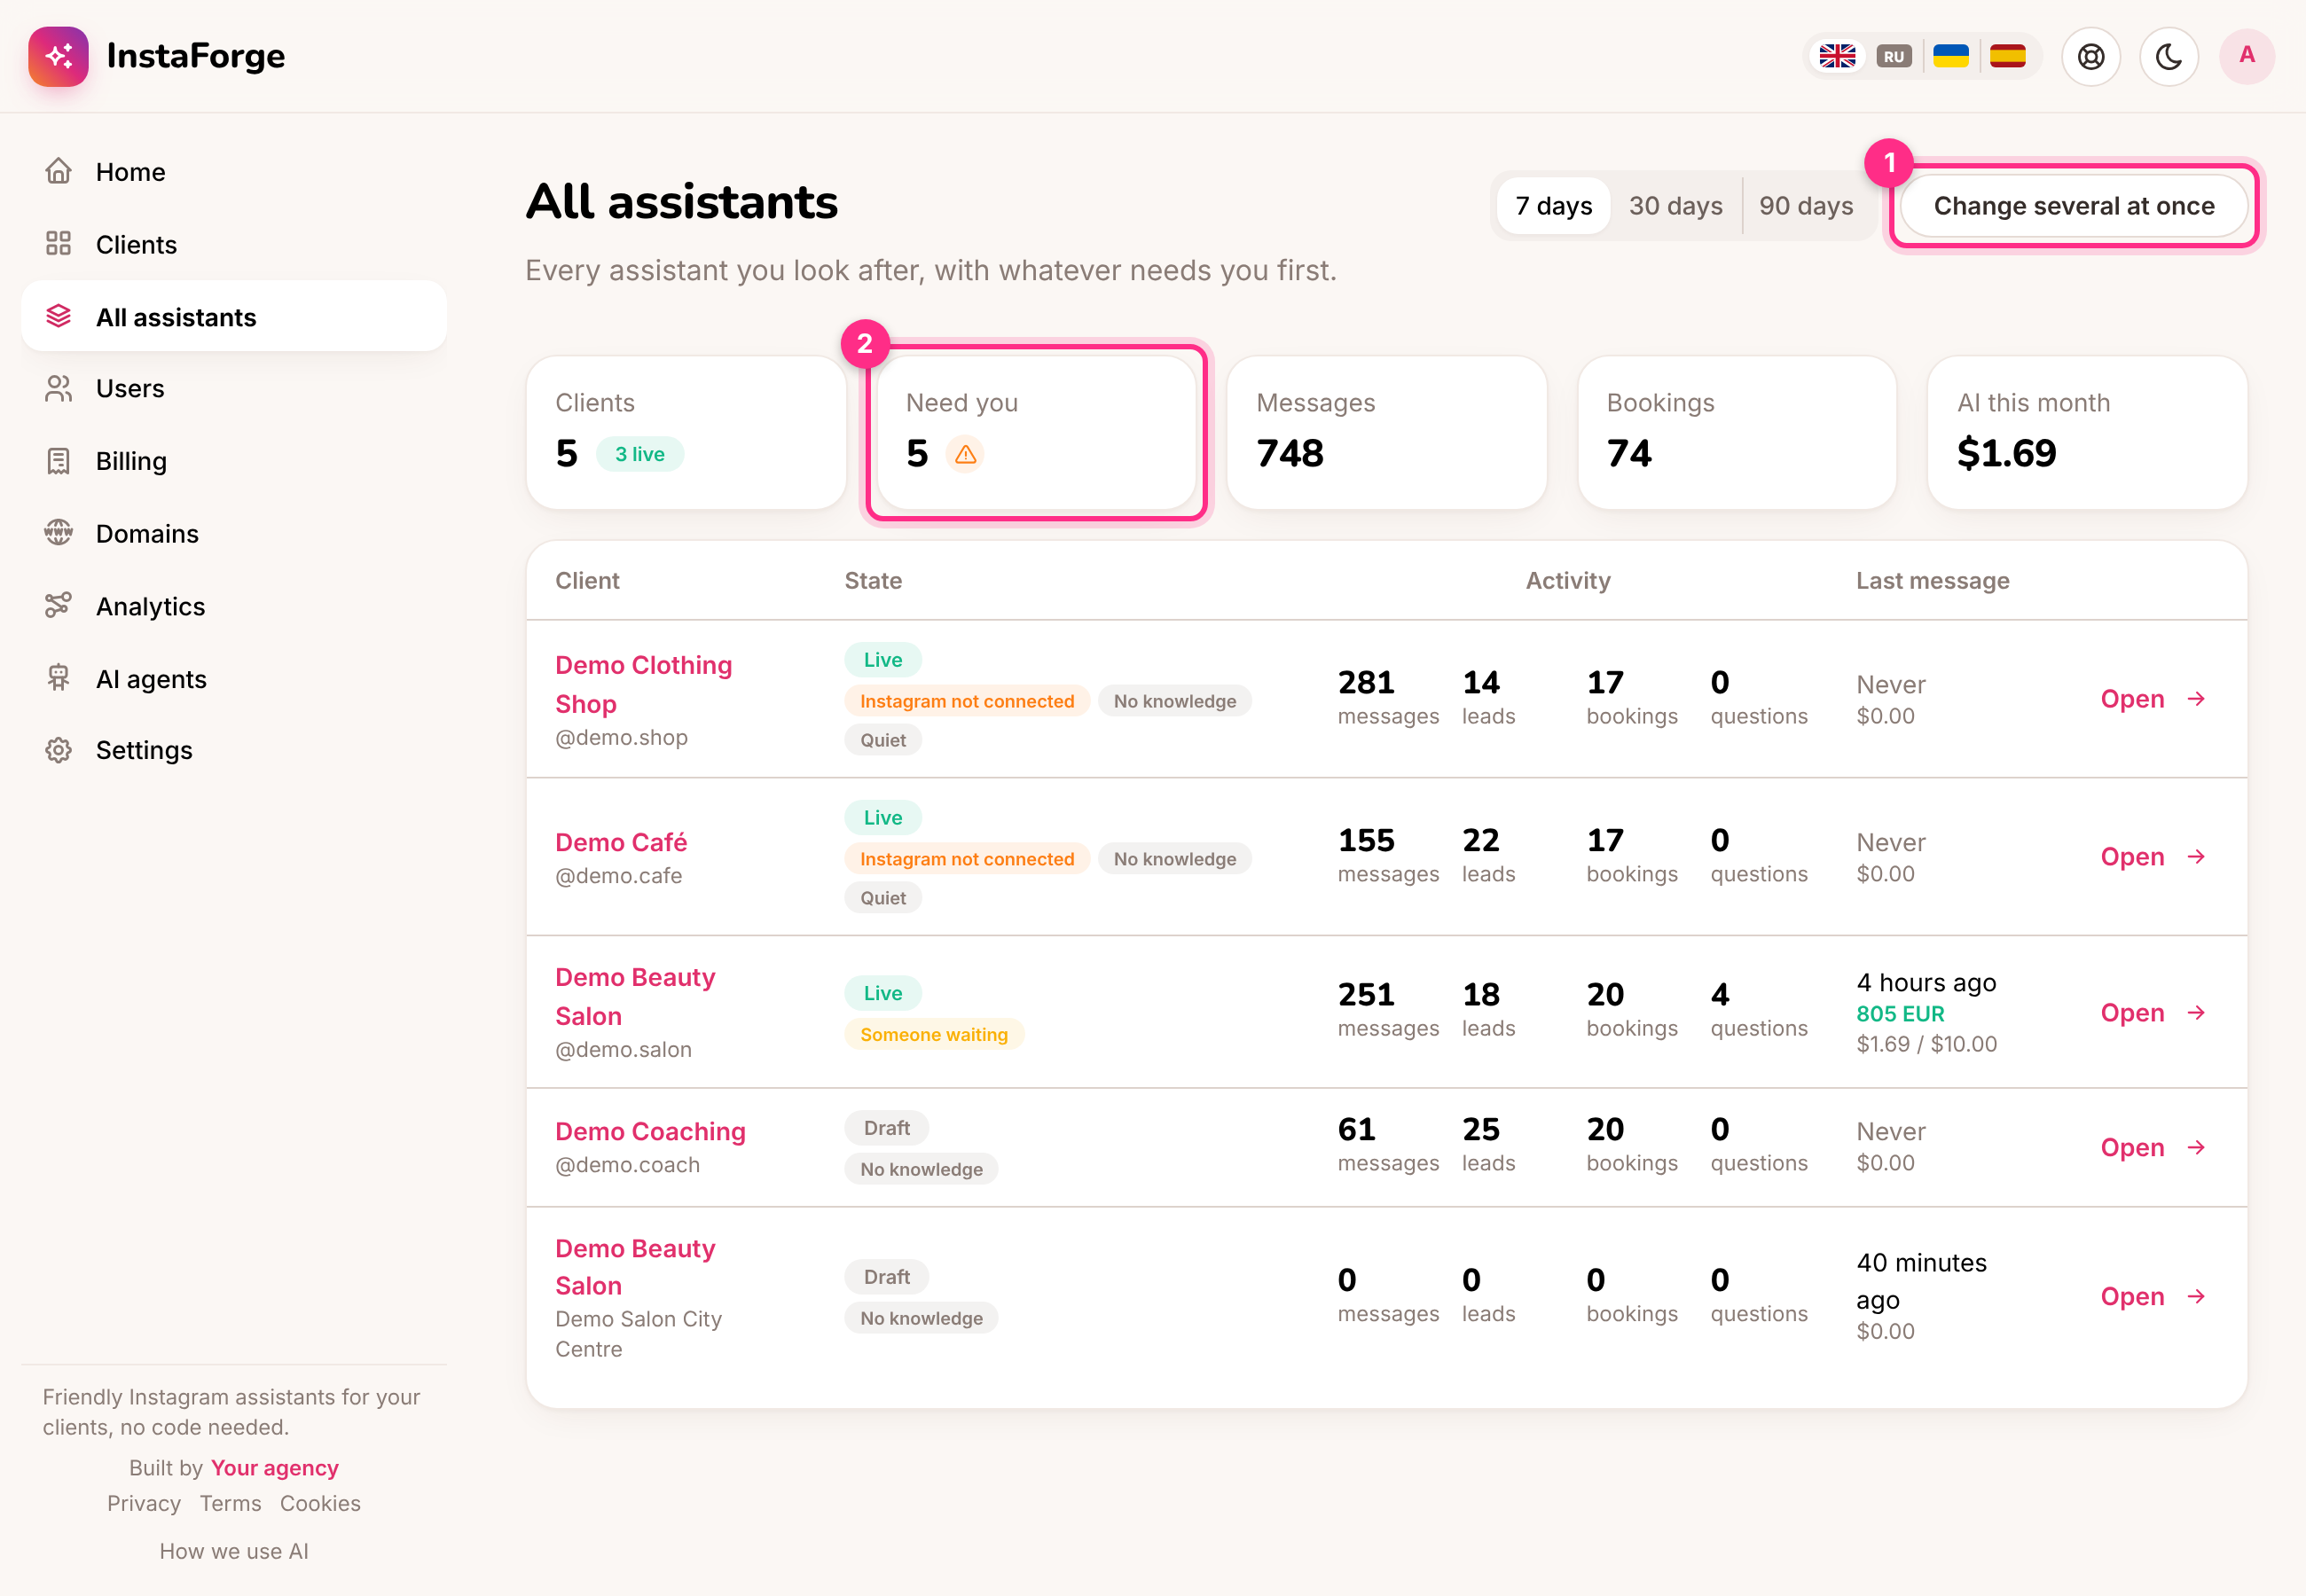Screen dimensions: 2306x1596
Task: Click the Messages 748 stat card
Action: (x=1386, y=432)
